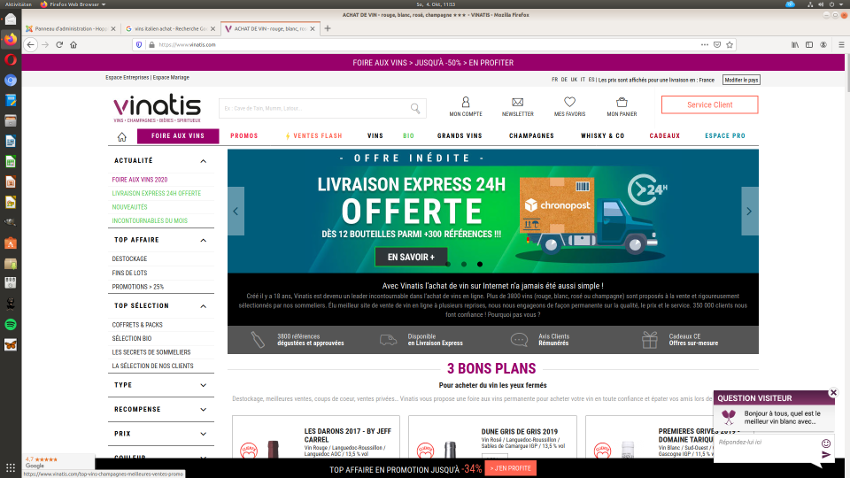This screenshot has width=850, height=478.
Task: Send the chat reply arrow
Action: (826, 455)
